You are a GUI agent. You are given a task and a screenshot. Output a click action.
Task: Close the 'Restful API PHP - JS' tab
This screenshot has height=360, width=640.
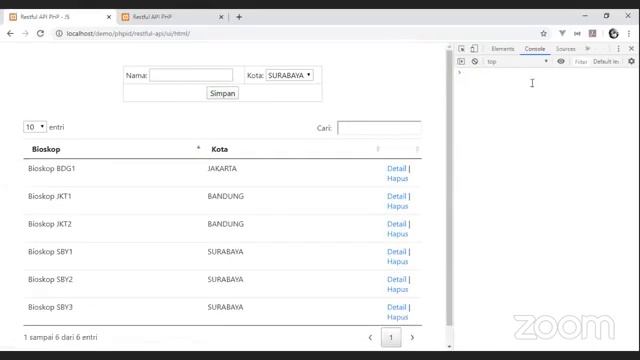click(x=109, y=17)
